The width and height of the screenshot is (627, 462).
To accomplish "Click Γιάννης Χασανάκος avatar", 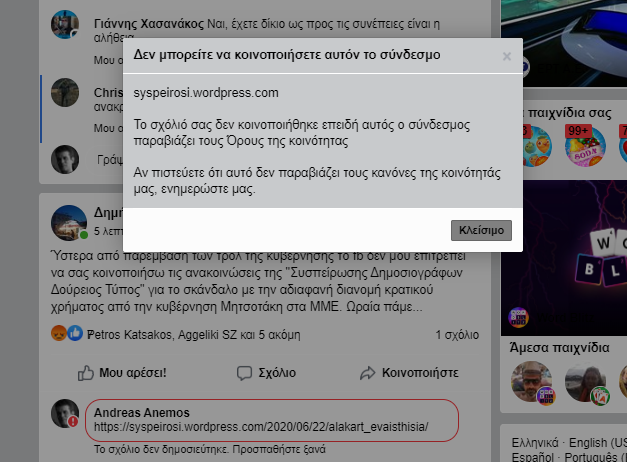I will [x=65, y=24].
